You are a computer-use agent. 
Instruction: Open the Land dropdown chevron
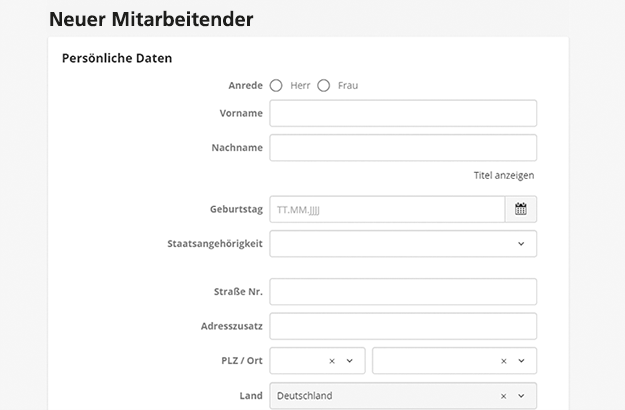click(x=521, y=396)
